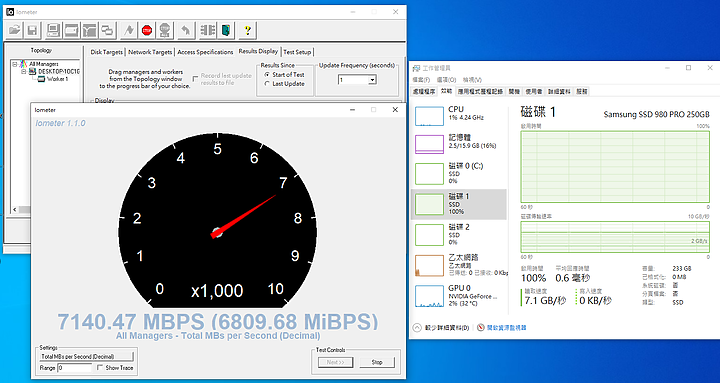Open the 應用程式歷程記錄 tab
This screenshot has height=383, width=720.
click(x=480, y=91)
